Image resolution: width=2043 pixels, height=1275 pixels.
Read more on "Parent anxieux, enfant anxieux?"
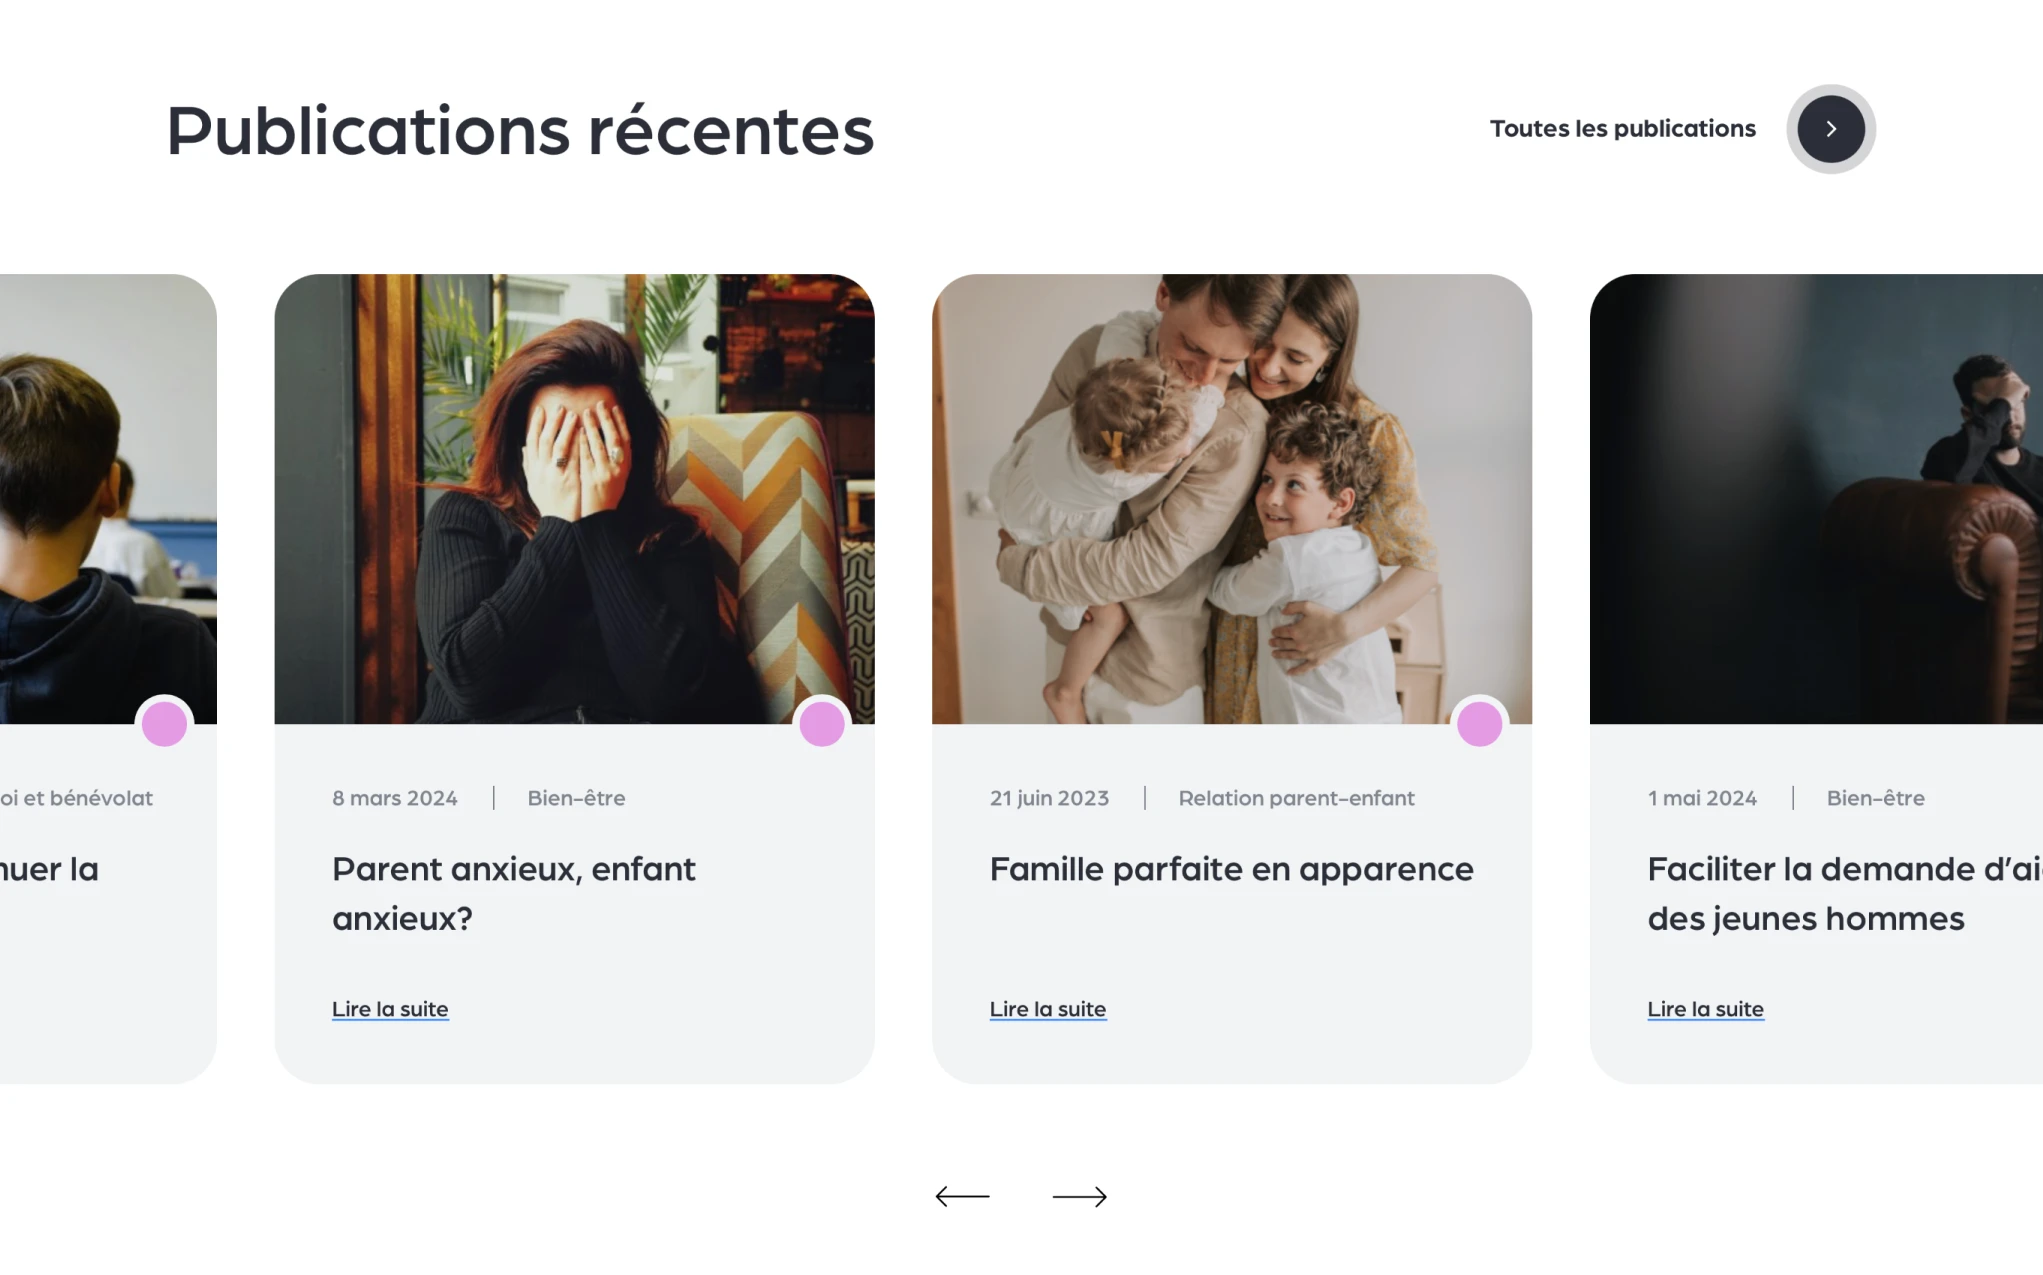[x=390, y=1009]
